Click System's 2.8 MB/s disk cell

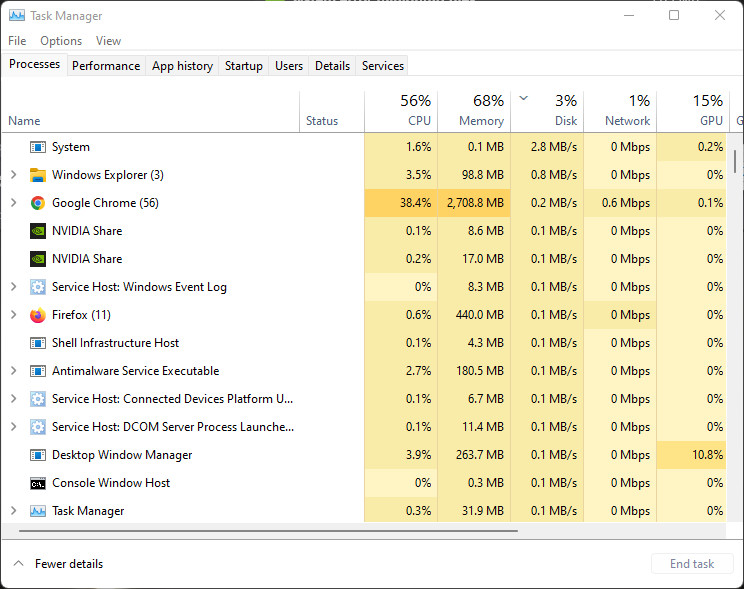(547, 147)
